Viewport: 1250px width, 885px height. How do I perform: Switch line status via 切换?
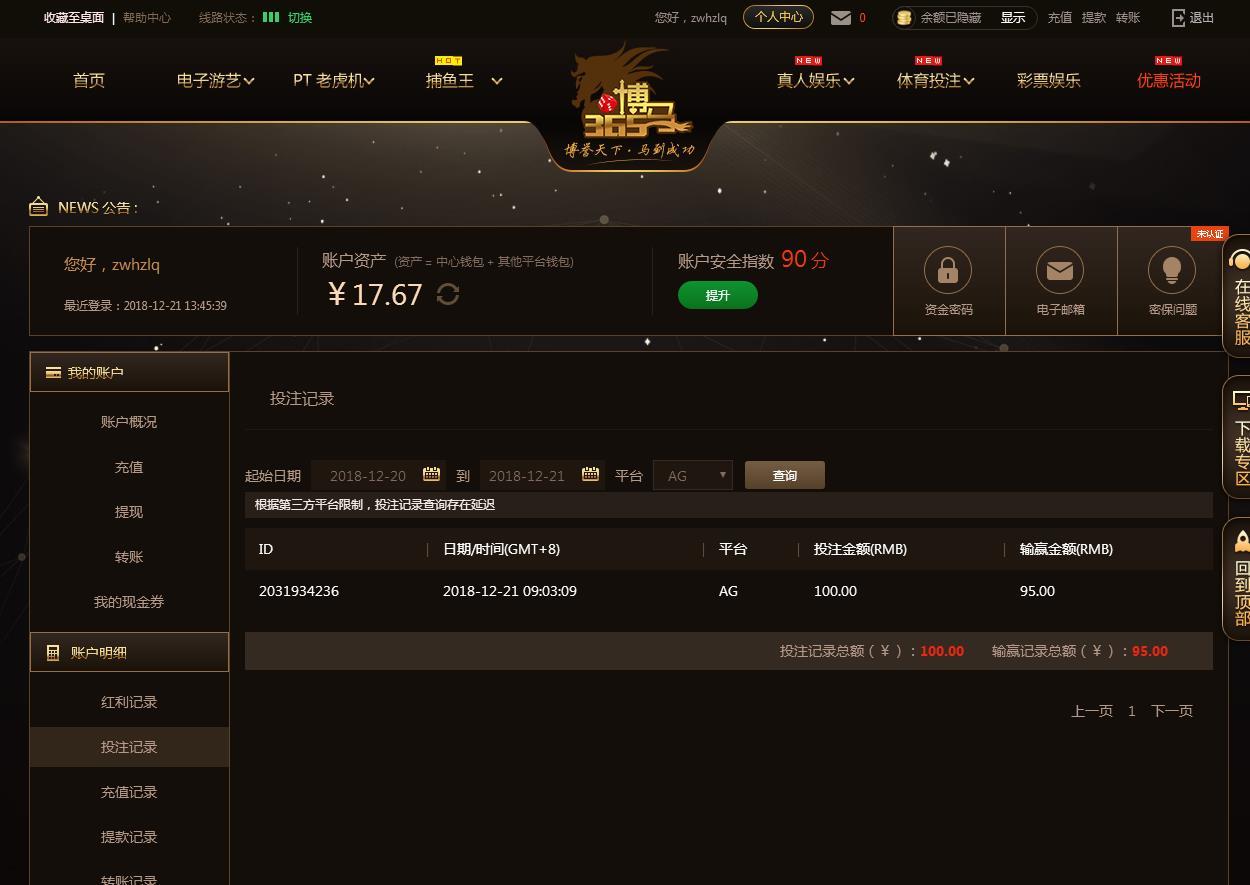coord(300,17)
